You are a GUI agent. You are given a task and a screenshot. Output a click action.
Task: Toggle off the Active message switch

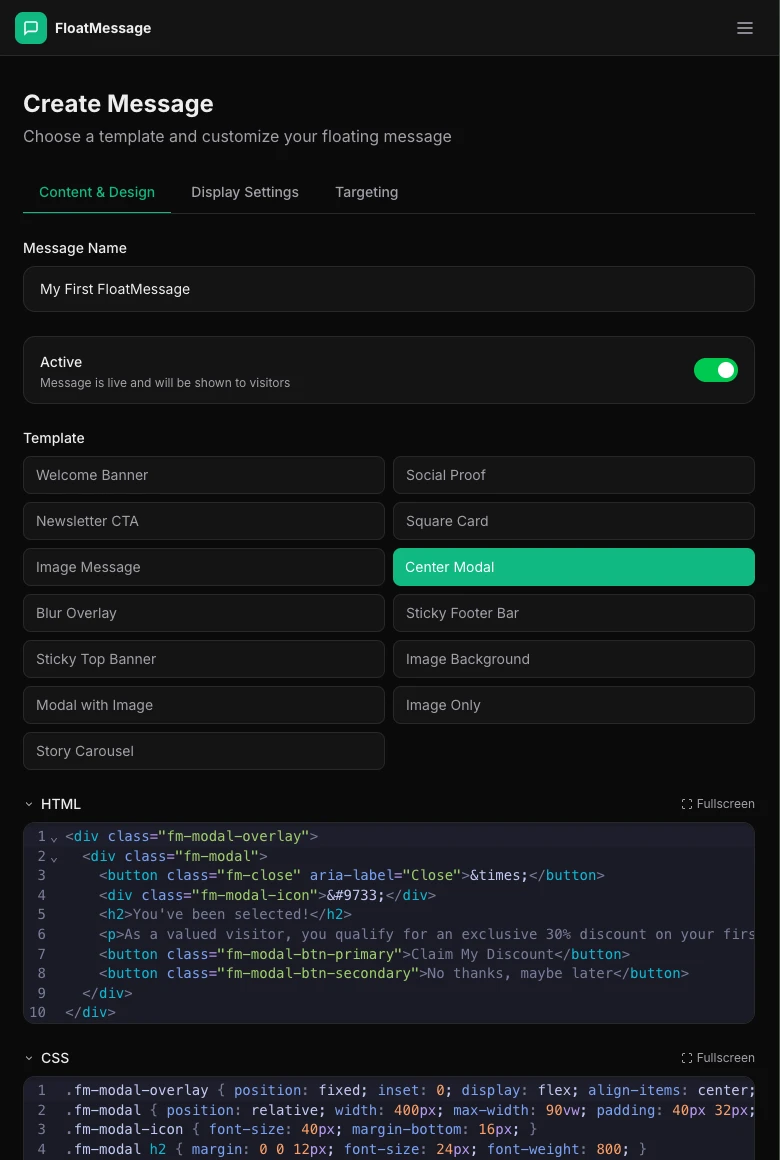(716, 369)
